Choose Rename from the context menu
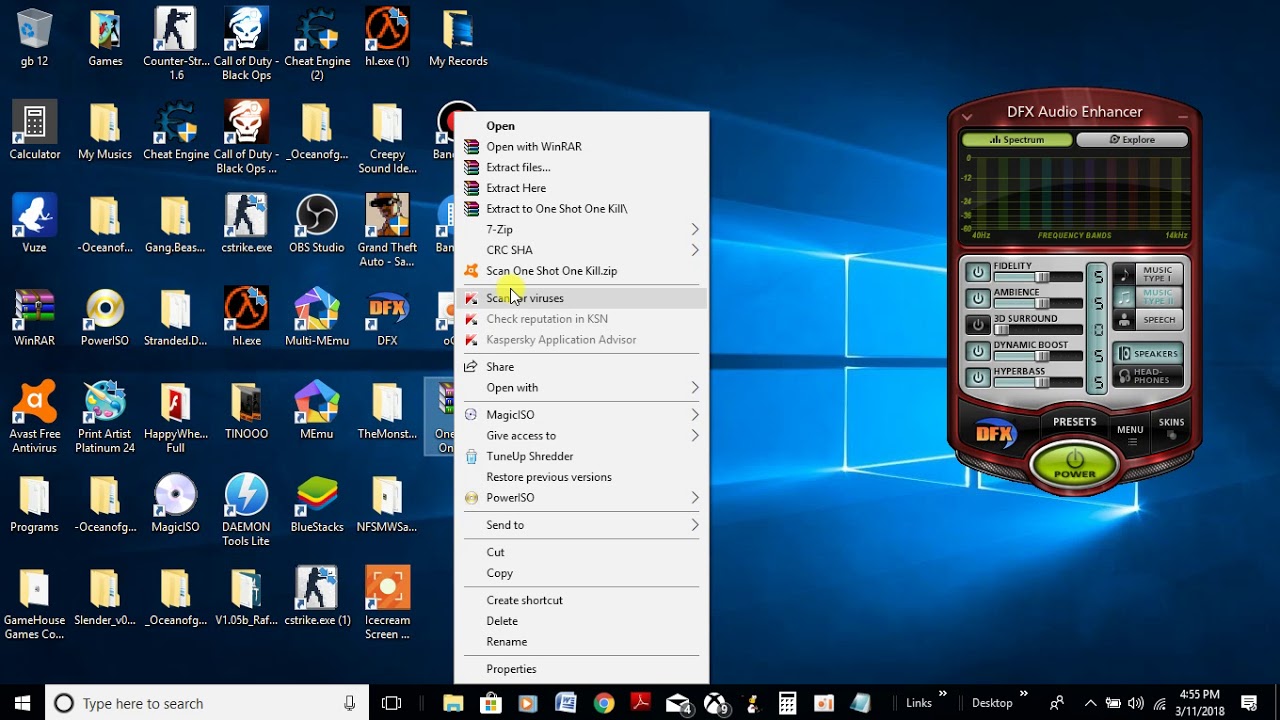1280x720 pixels. 581,641
